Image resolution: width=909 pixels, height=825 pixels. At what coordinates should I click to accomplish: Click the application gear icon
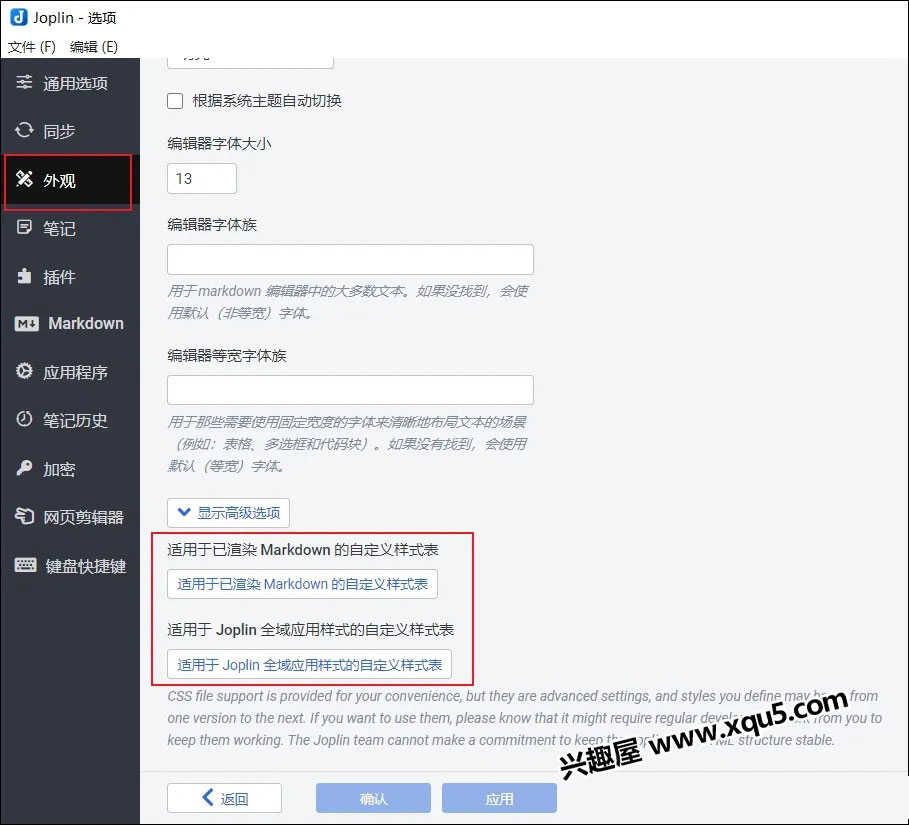click(x=24, y=371)
